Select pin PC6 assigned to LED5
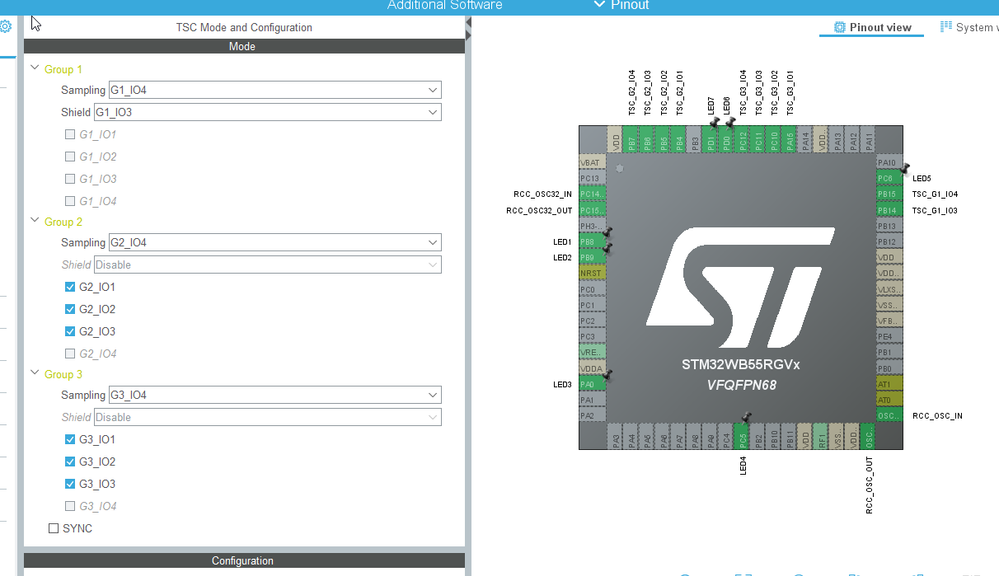The height and width of the screenshot is (576, 999). click(889, 178)
